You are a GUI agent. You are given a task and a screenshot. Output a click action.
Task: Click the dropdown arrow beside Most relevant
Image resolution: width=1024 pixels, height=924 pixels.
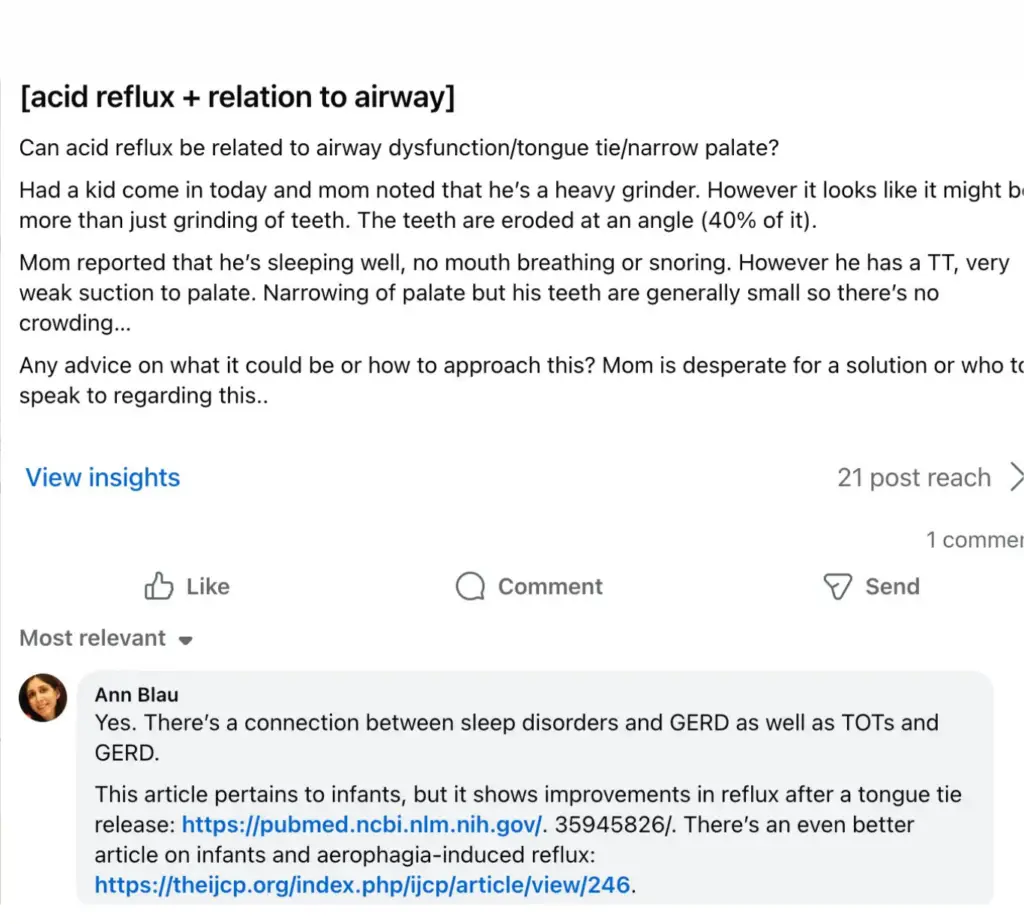tap(185, 640)
